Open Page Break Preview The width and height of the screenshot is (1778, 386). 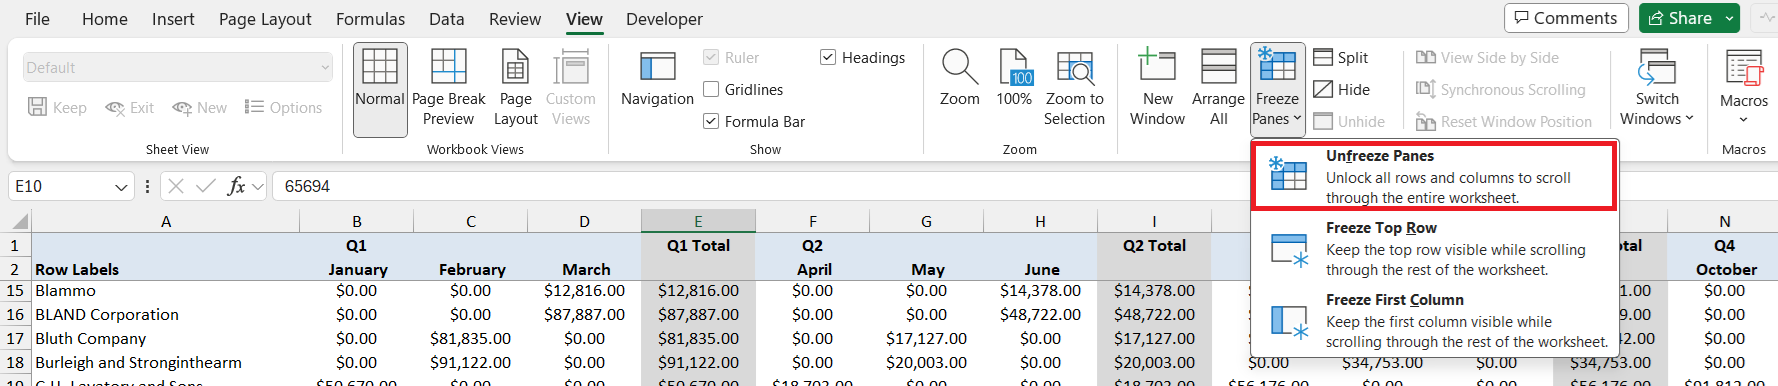pos(448,89)
